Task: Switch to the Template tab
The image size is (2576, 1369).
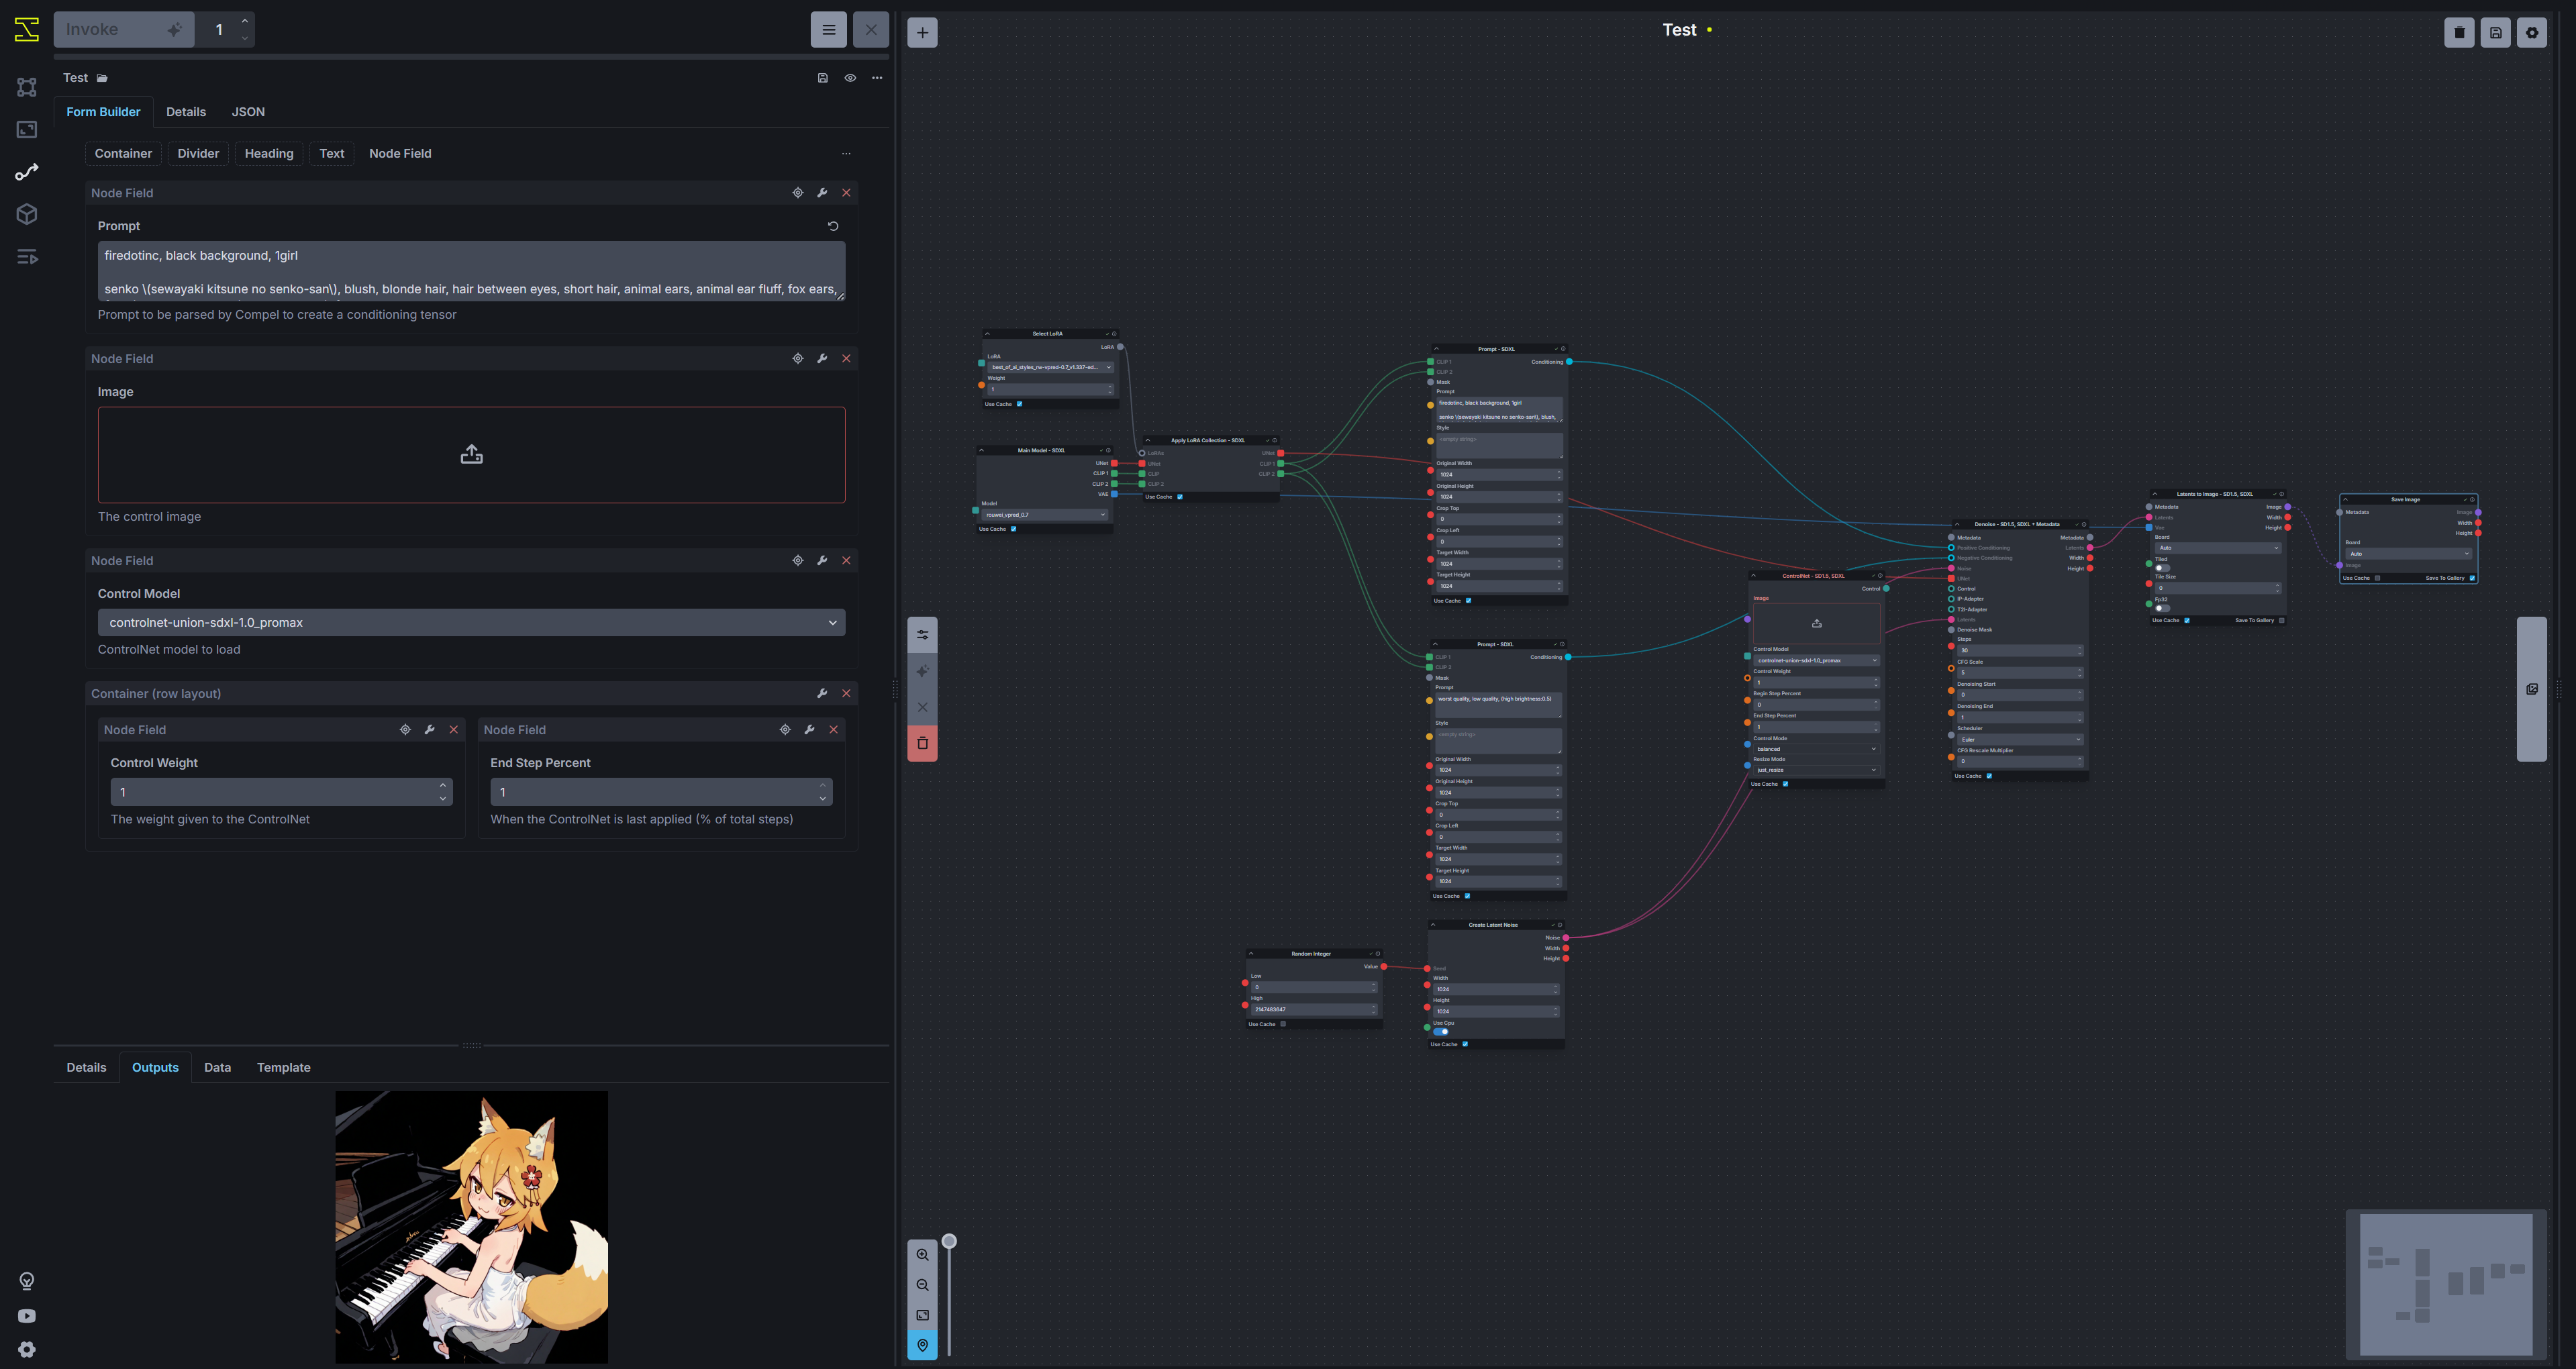Action: (283, 1068)
